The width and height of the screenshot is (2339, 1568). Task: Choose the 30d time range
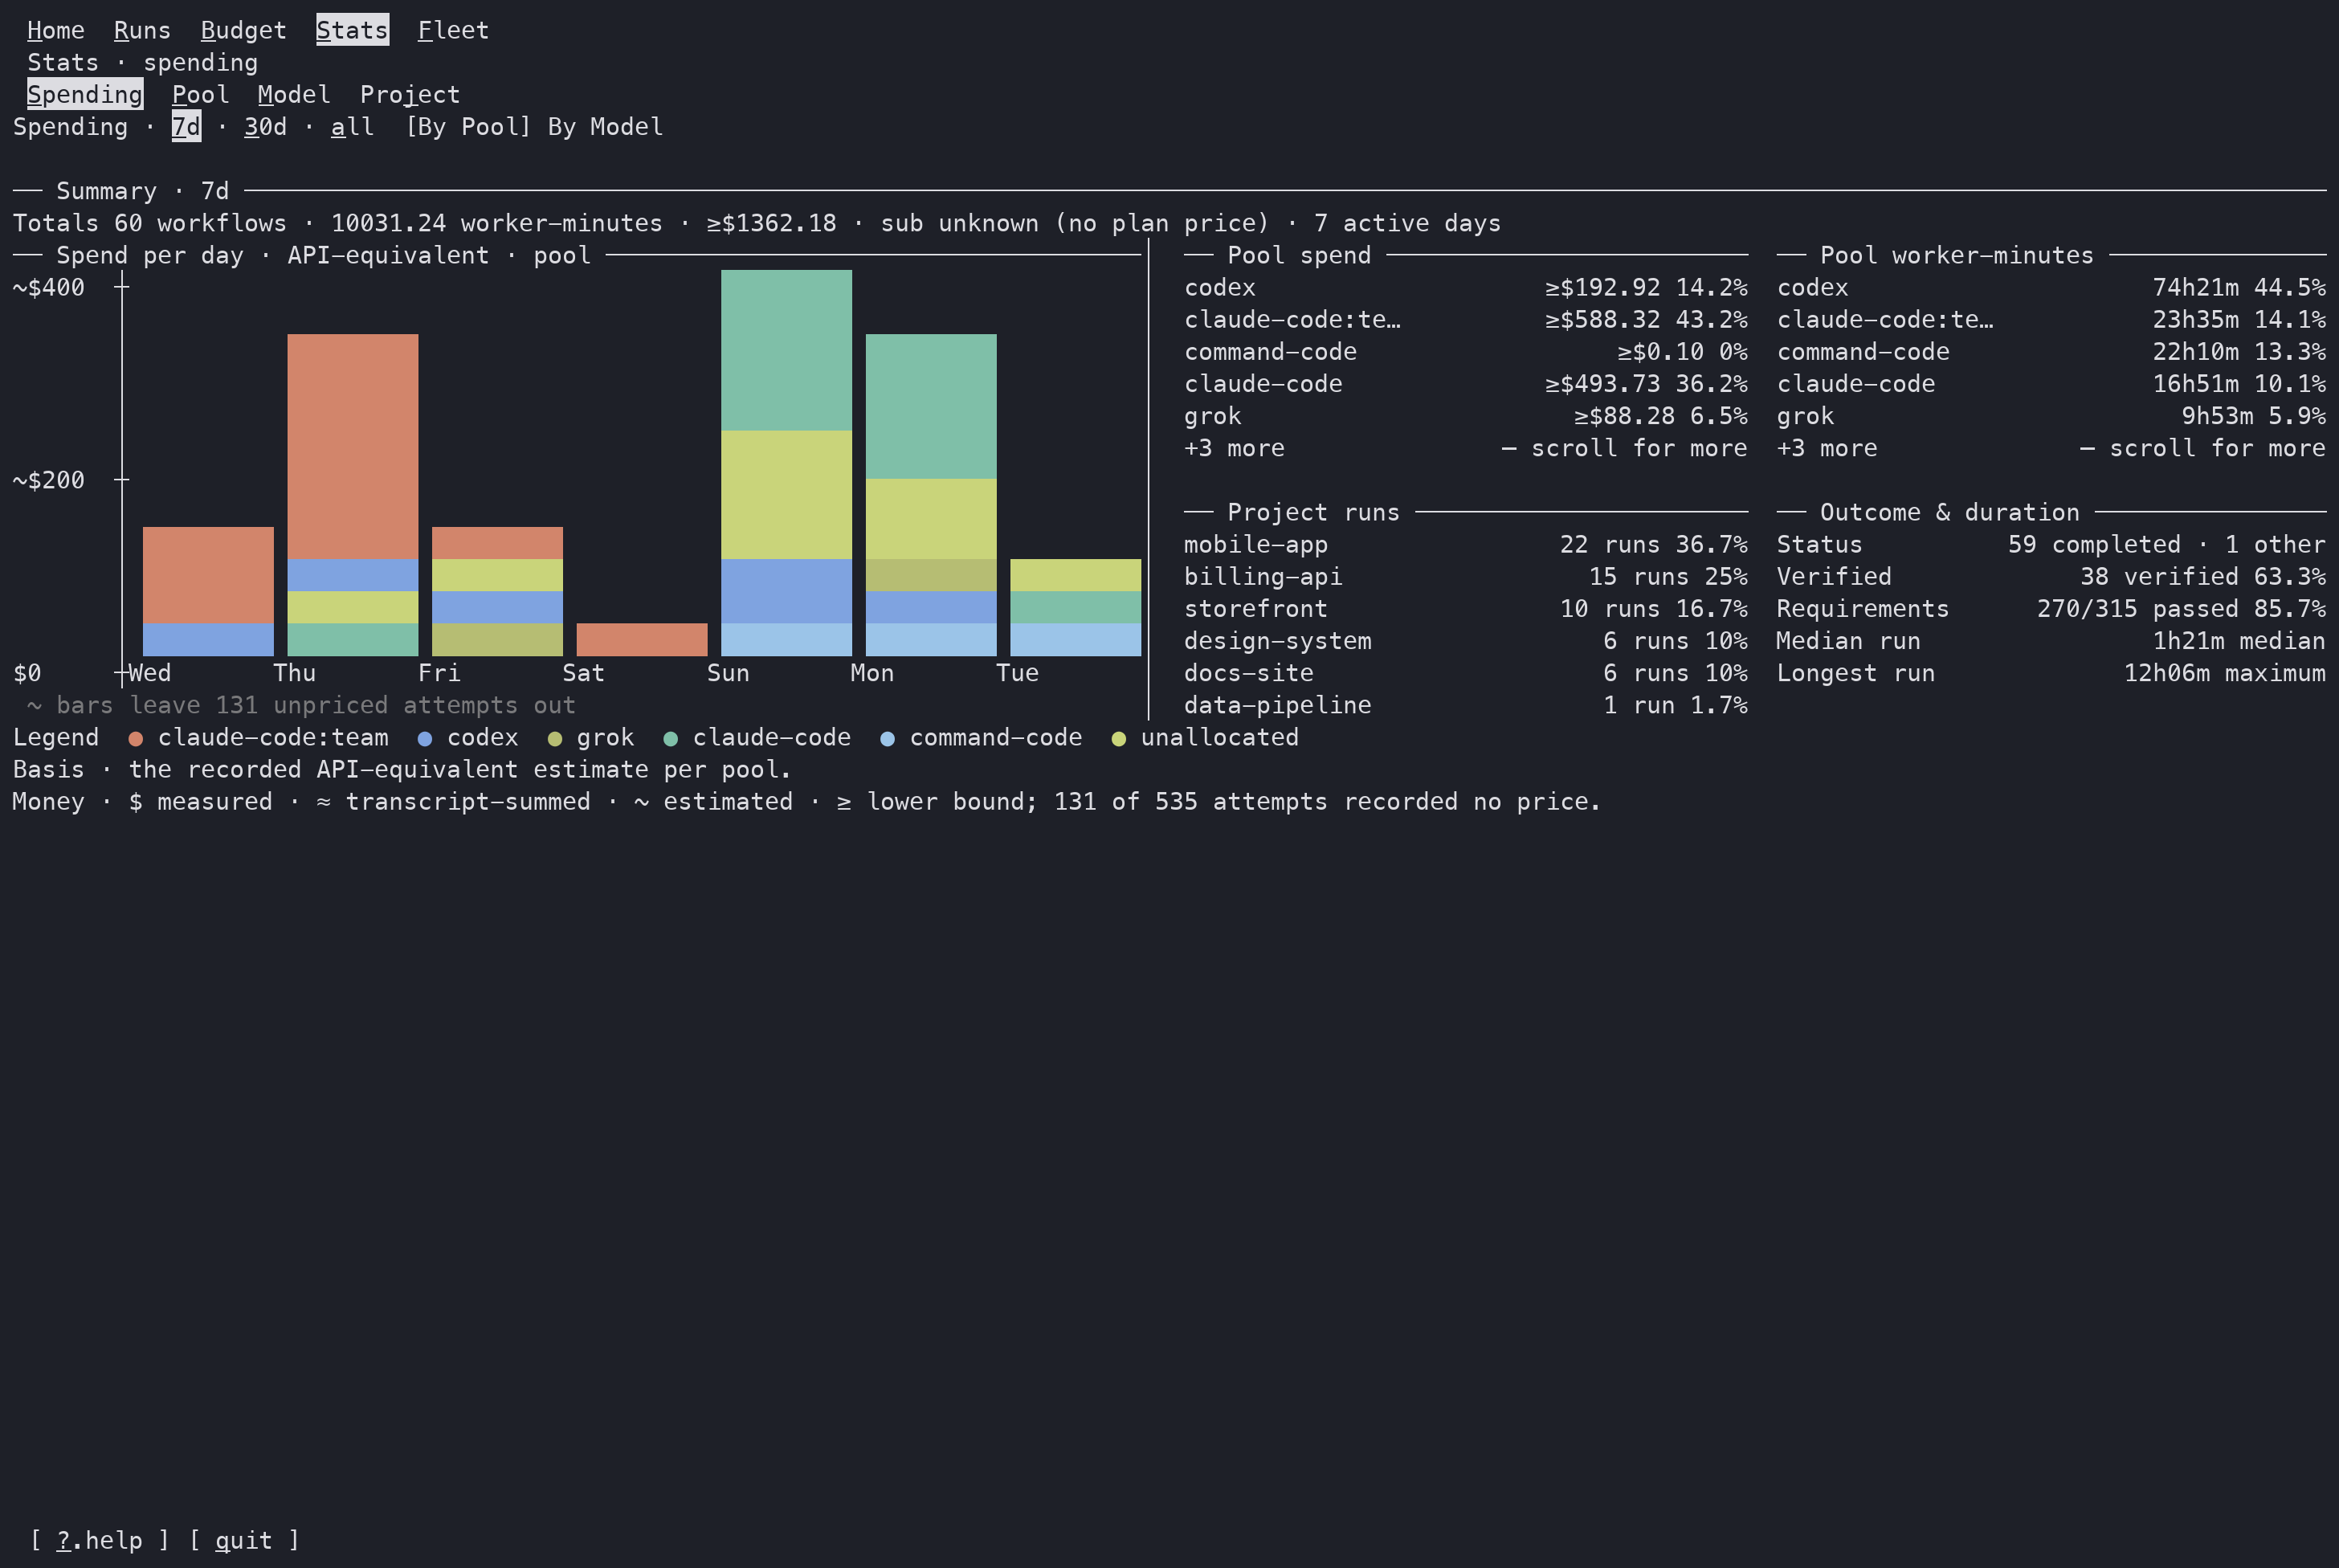[x=265, y=127]
